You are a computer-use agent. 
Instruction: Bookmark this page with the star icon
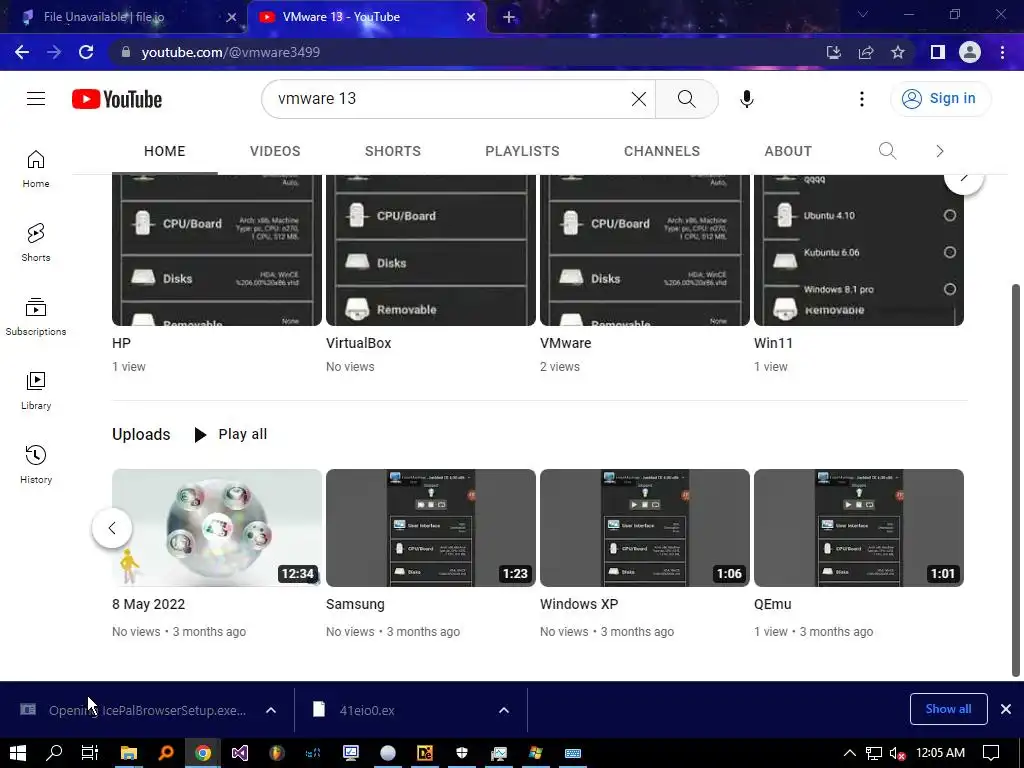(898, 52)
